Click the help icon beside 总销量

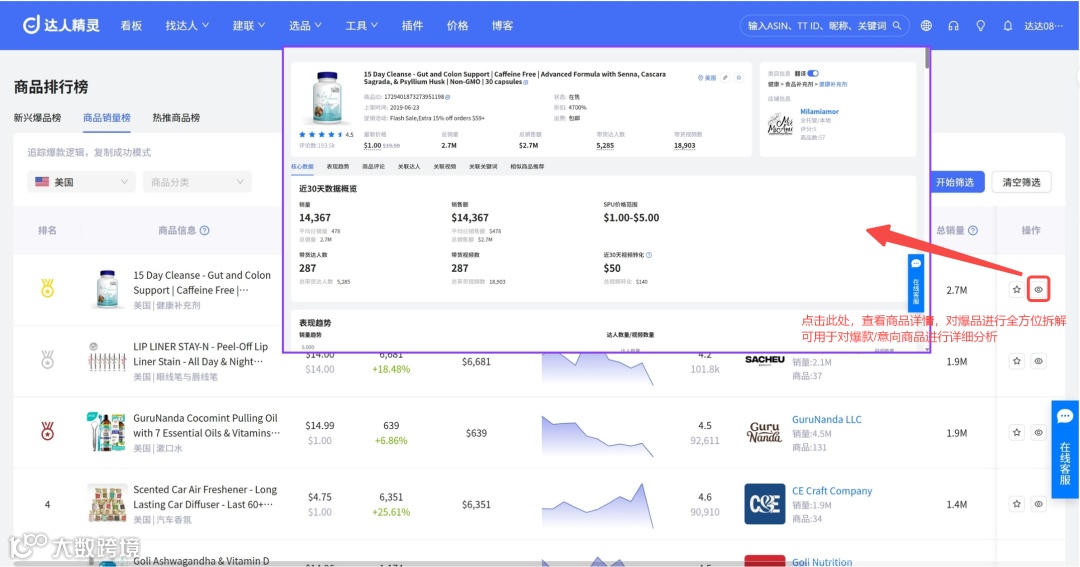pos(973,230)
